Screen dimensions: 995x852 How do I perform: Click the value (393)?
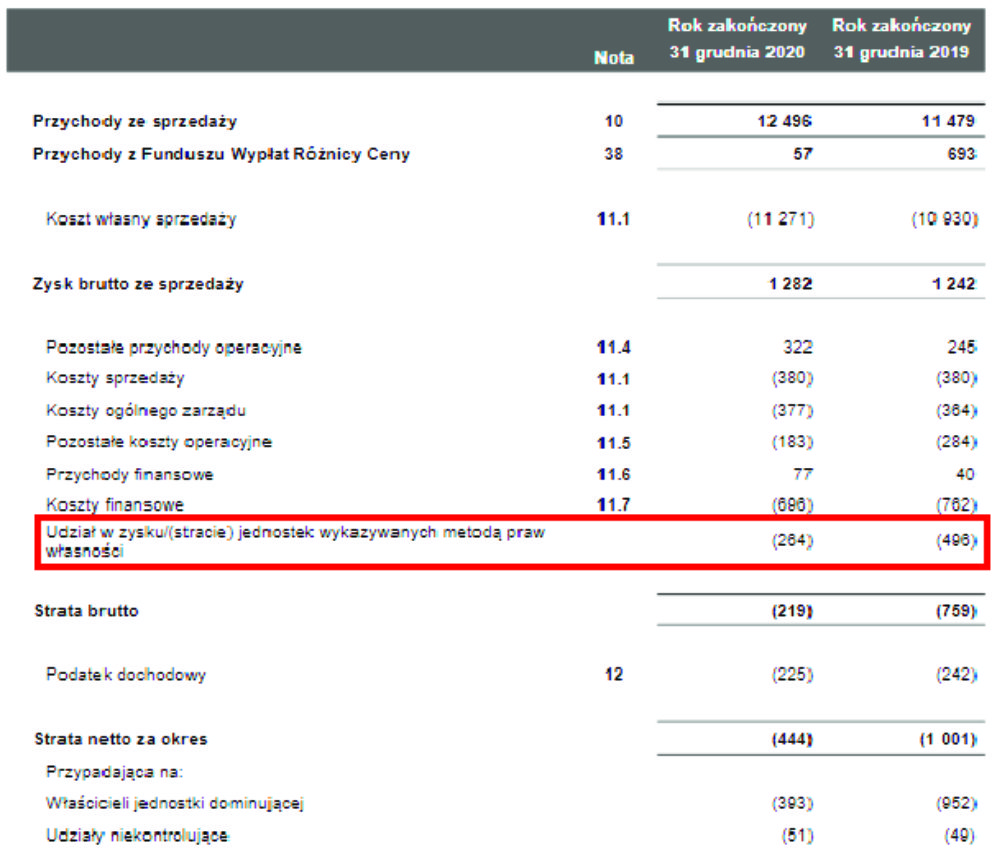(x=793, y=804)
